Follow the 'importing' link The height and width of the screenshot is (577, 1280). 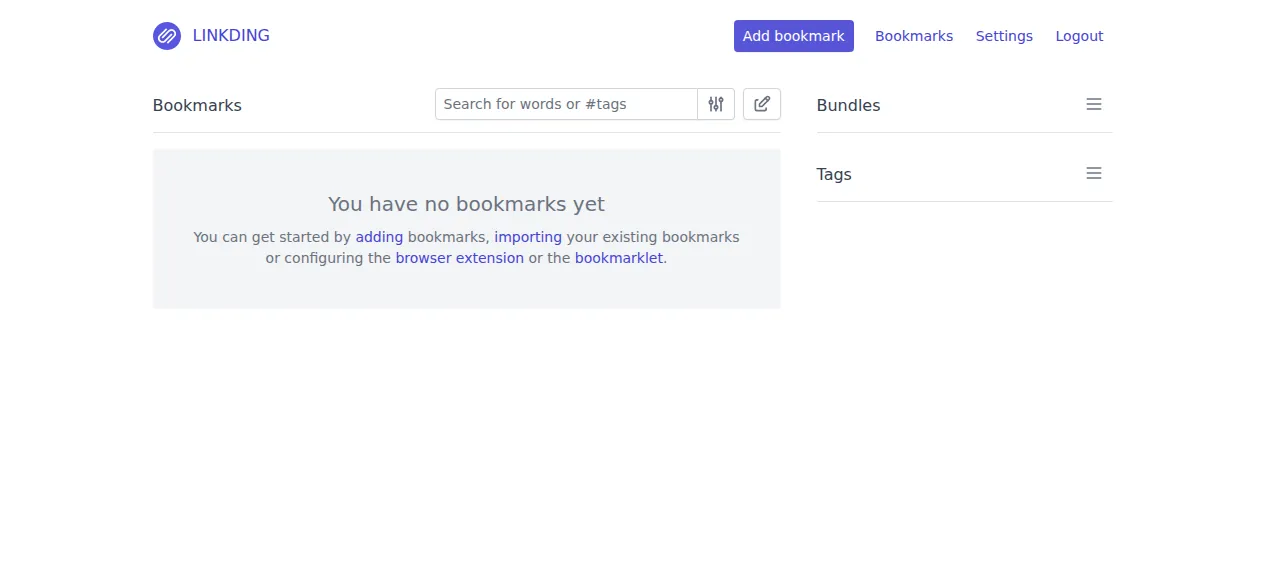pos(528,237)
